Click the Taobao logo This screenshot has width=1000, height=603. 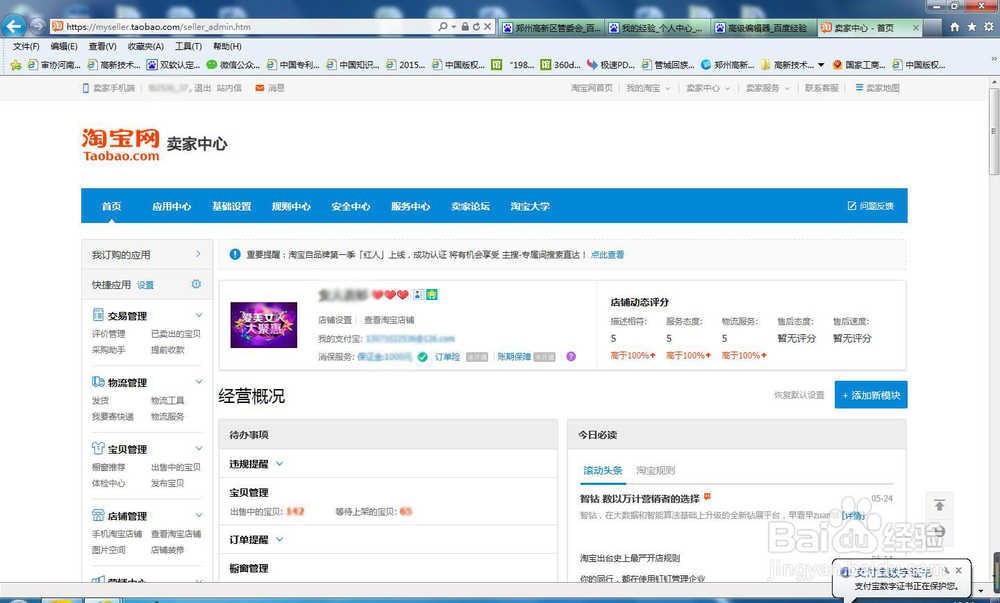(x=121, y=145)
